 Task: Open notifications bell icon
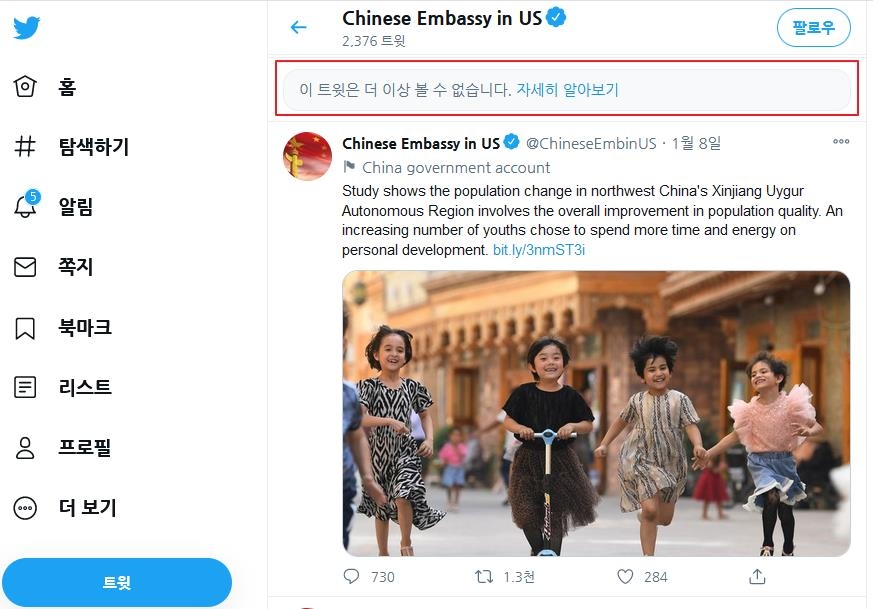click(26, 207)
